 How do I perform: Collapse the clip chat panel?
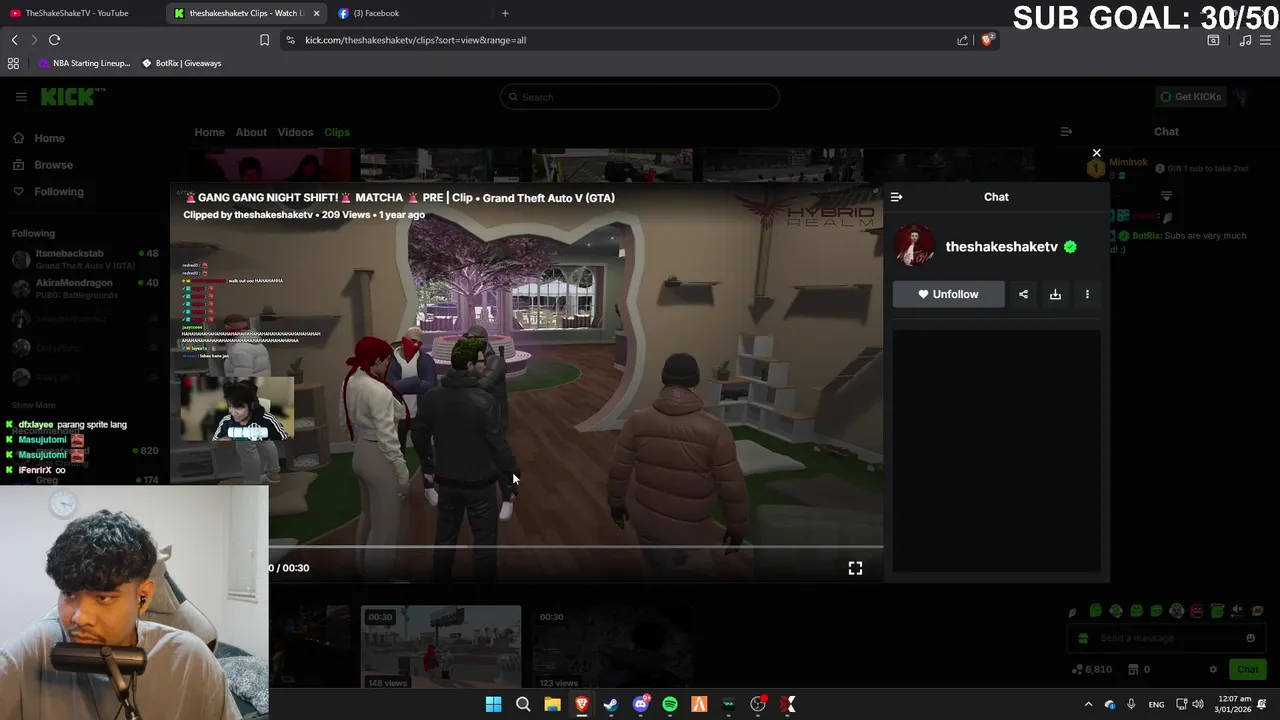896,197
